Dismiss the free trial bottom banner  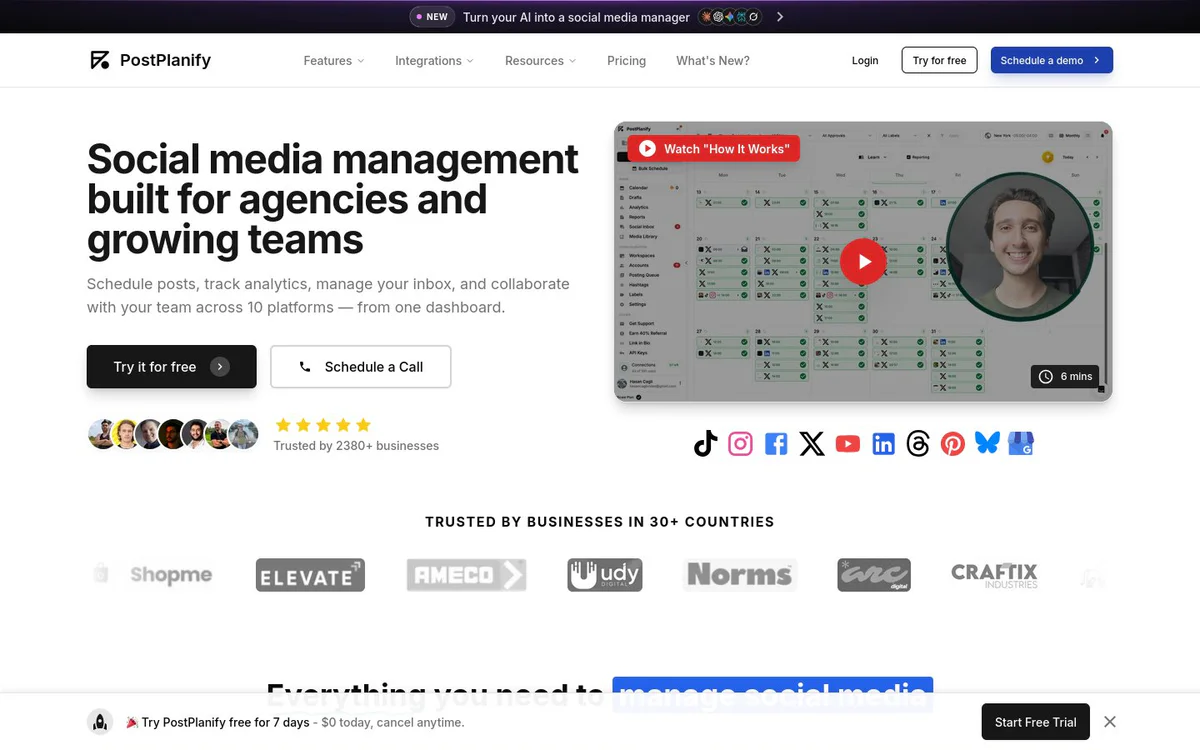(x=1110, y=722)
